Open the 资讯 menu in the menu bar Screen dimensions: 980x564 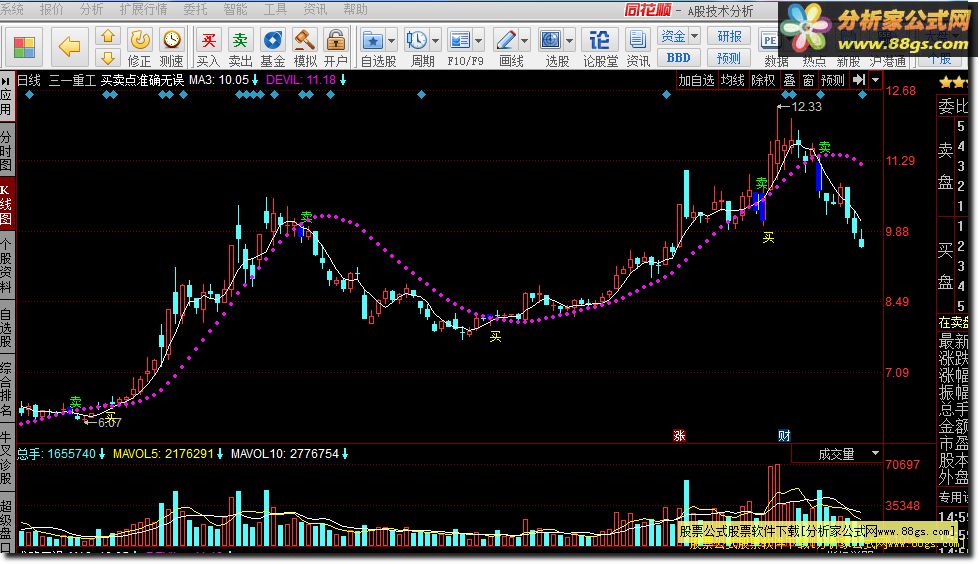[x=315, y=9]
